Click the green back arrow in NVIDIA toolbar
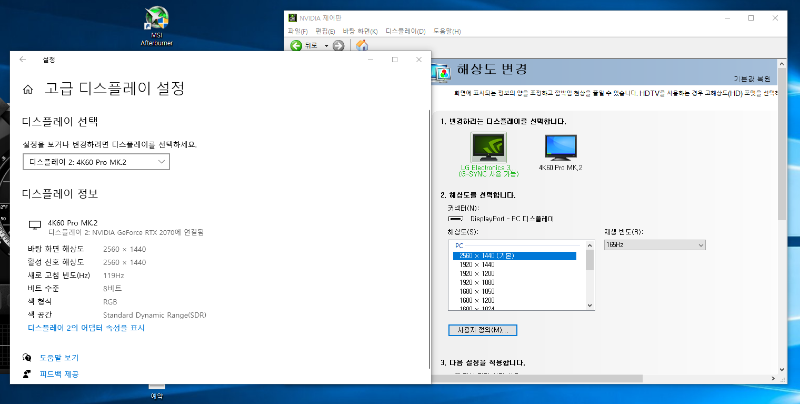The height and width of the screenshot is (404, 800). click(296, 46)
